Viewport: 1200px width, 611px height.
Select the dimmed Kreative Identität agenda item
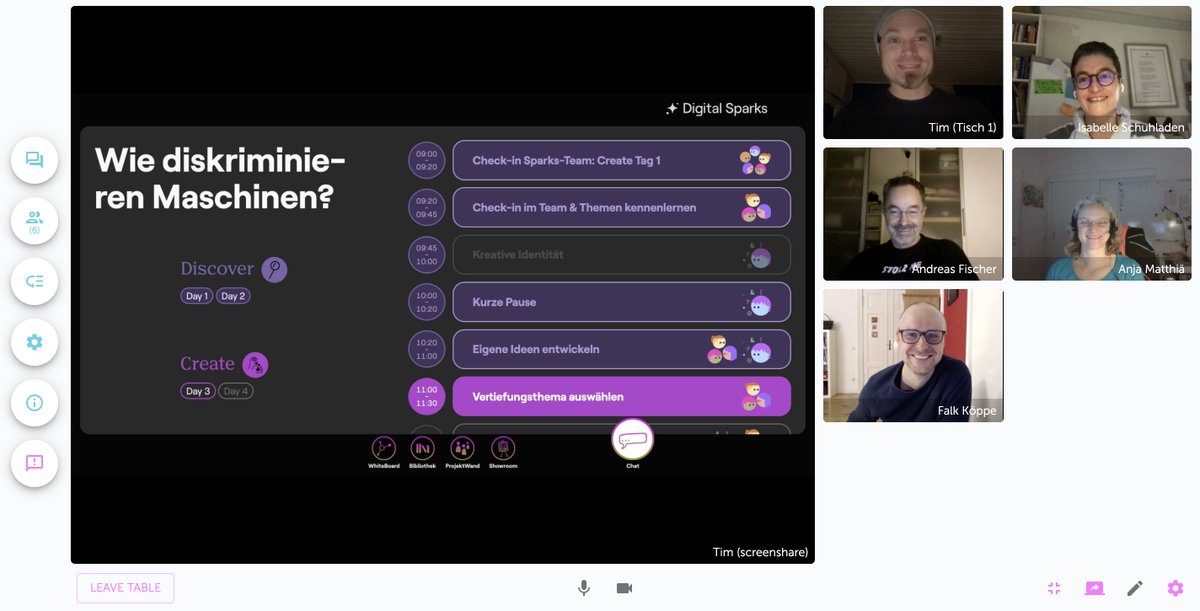point(622,255)
